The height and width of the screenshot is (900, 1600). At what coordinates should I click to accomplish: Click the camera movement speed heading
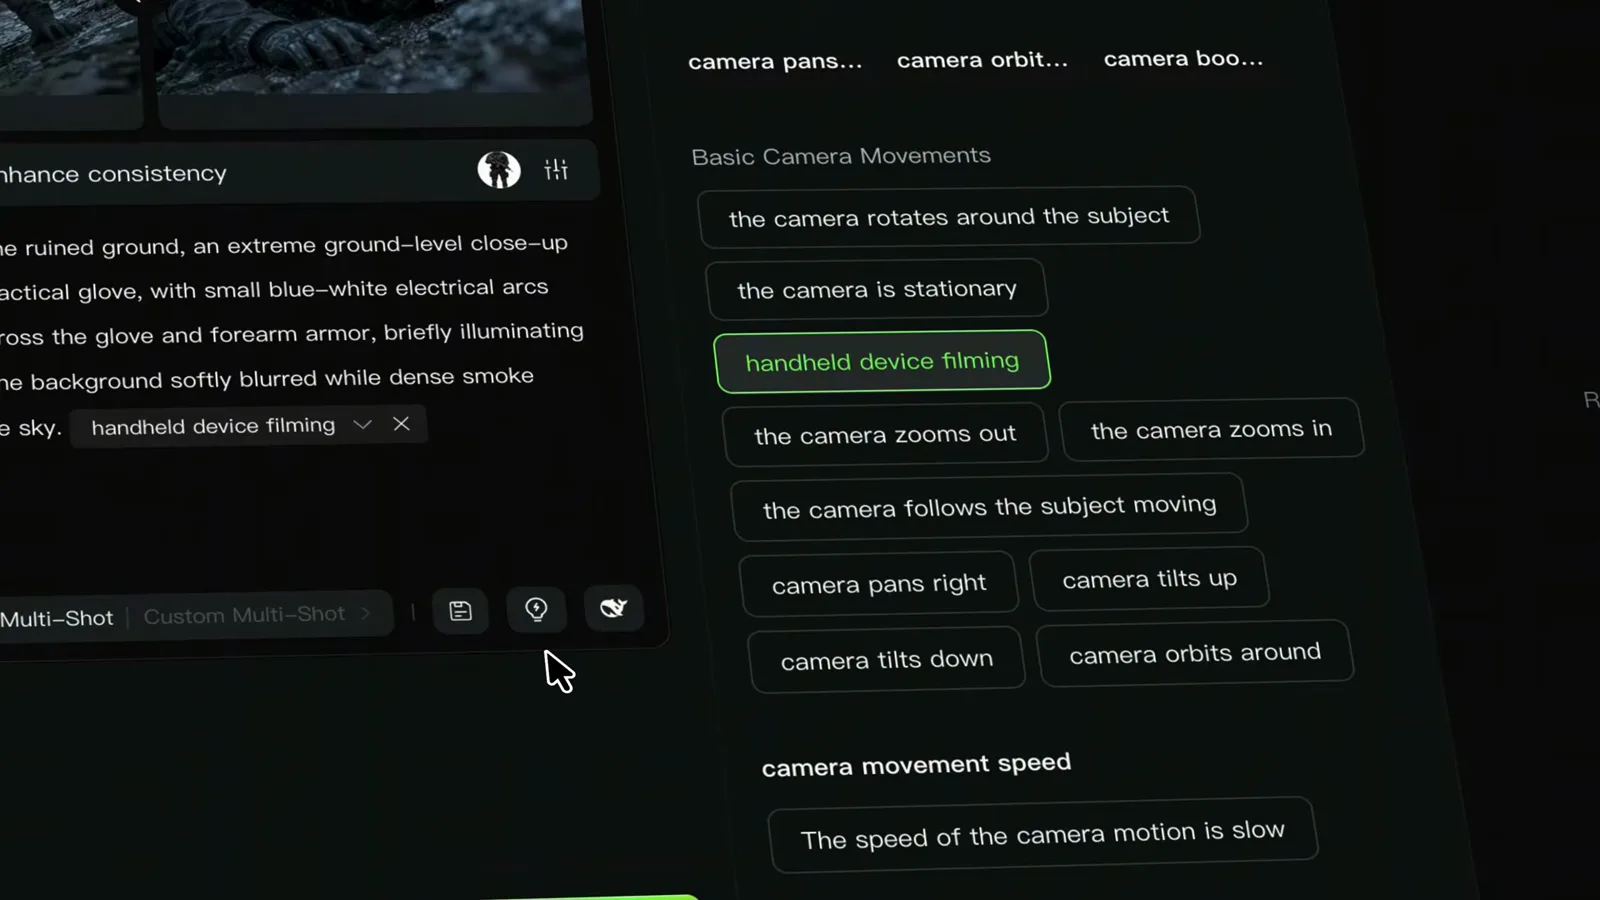[x=916, y=765]
